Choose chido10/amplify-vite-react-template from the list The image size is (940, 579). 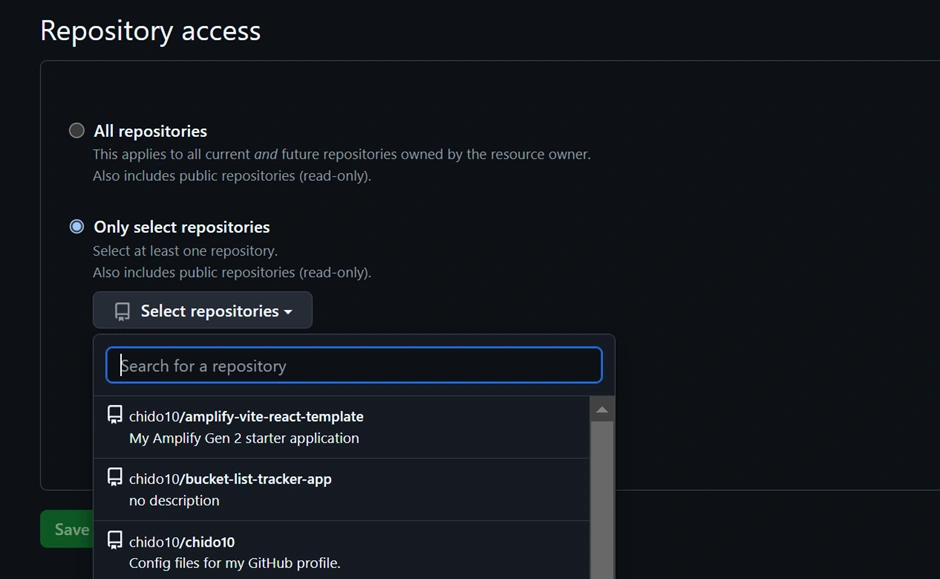coord(246,416)
